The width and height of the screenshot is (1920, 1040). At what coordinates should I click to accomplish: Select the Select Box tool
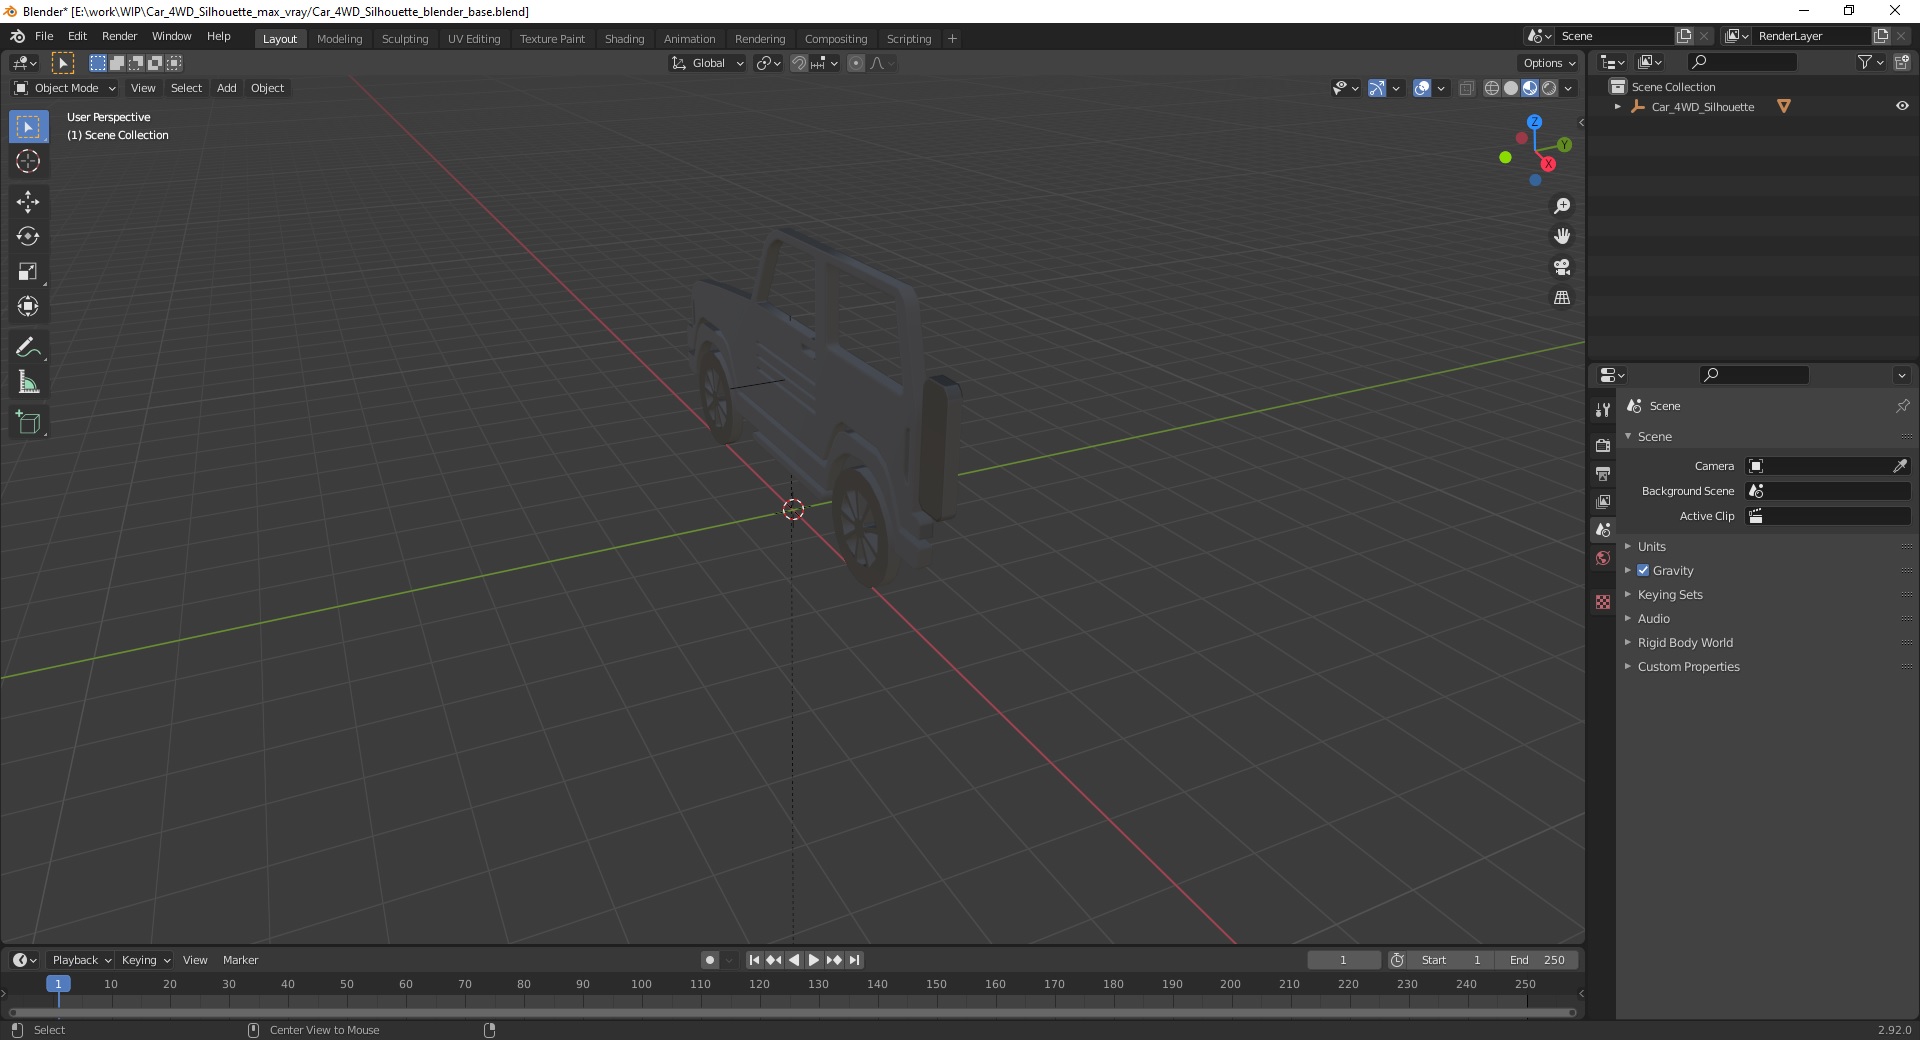(x=28, y=127)
